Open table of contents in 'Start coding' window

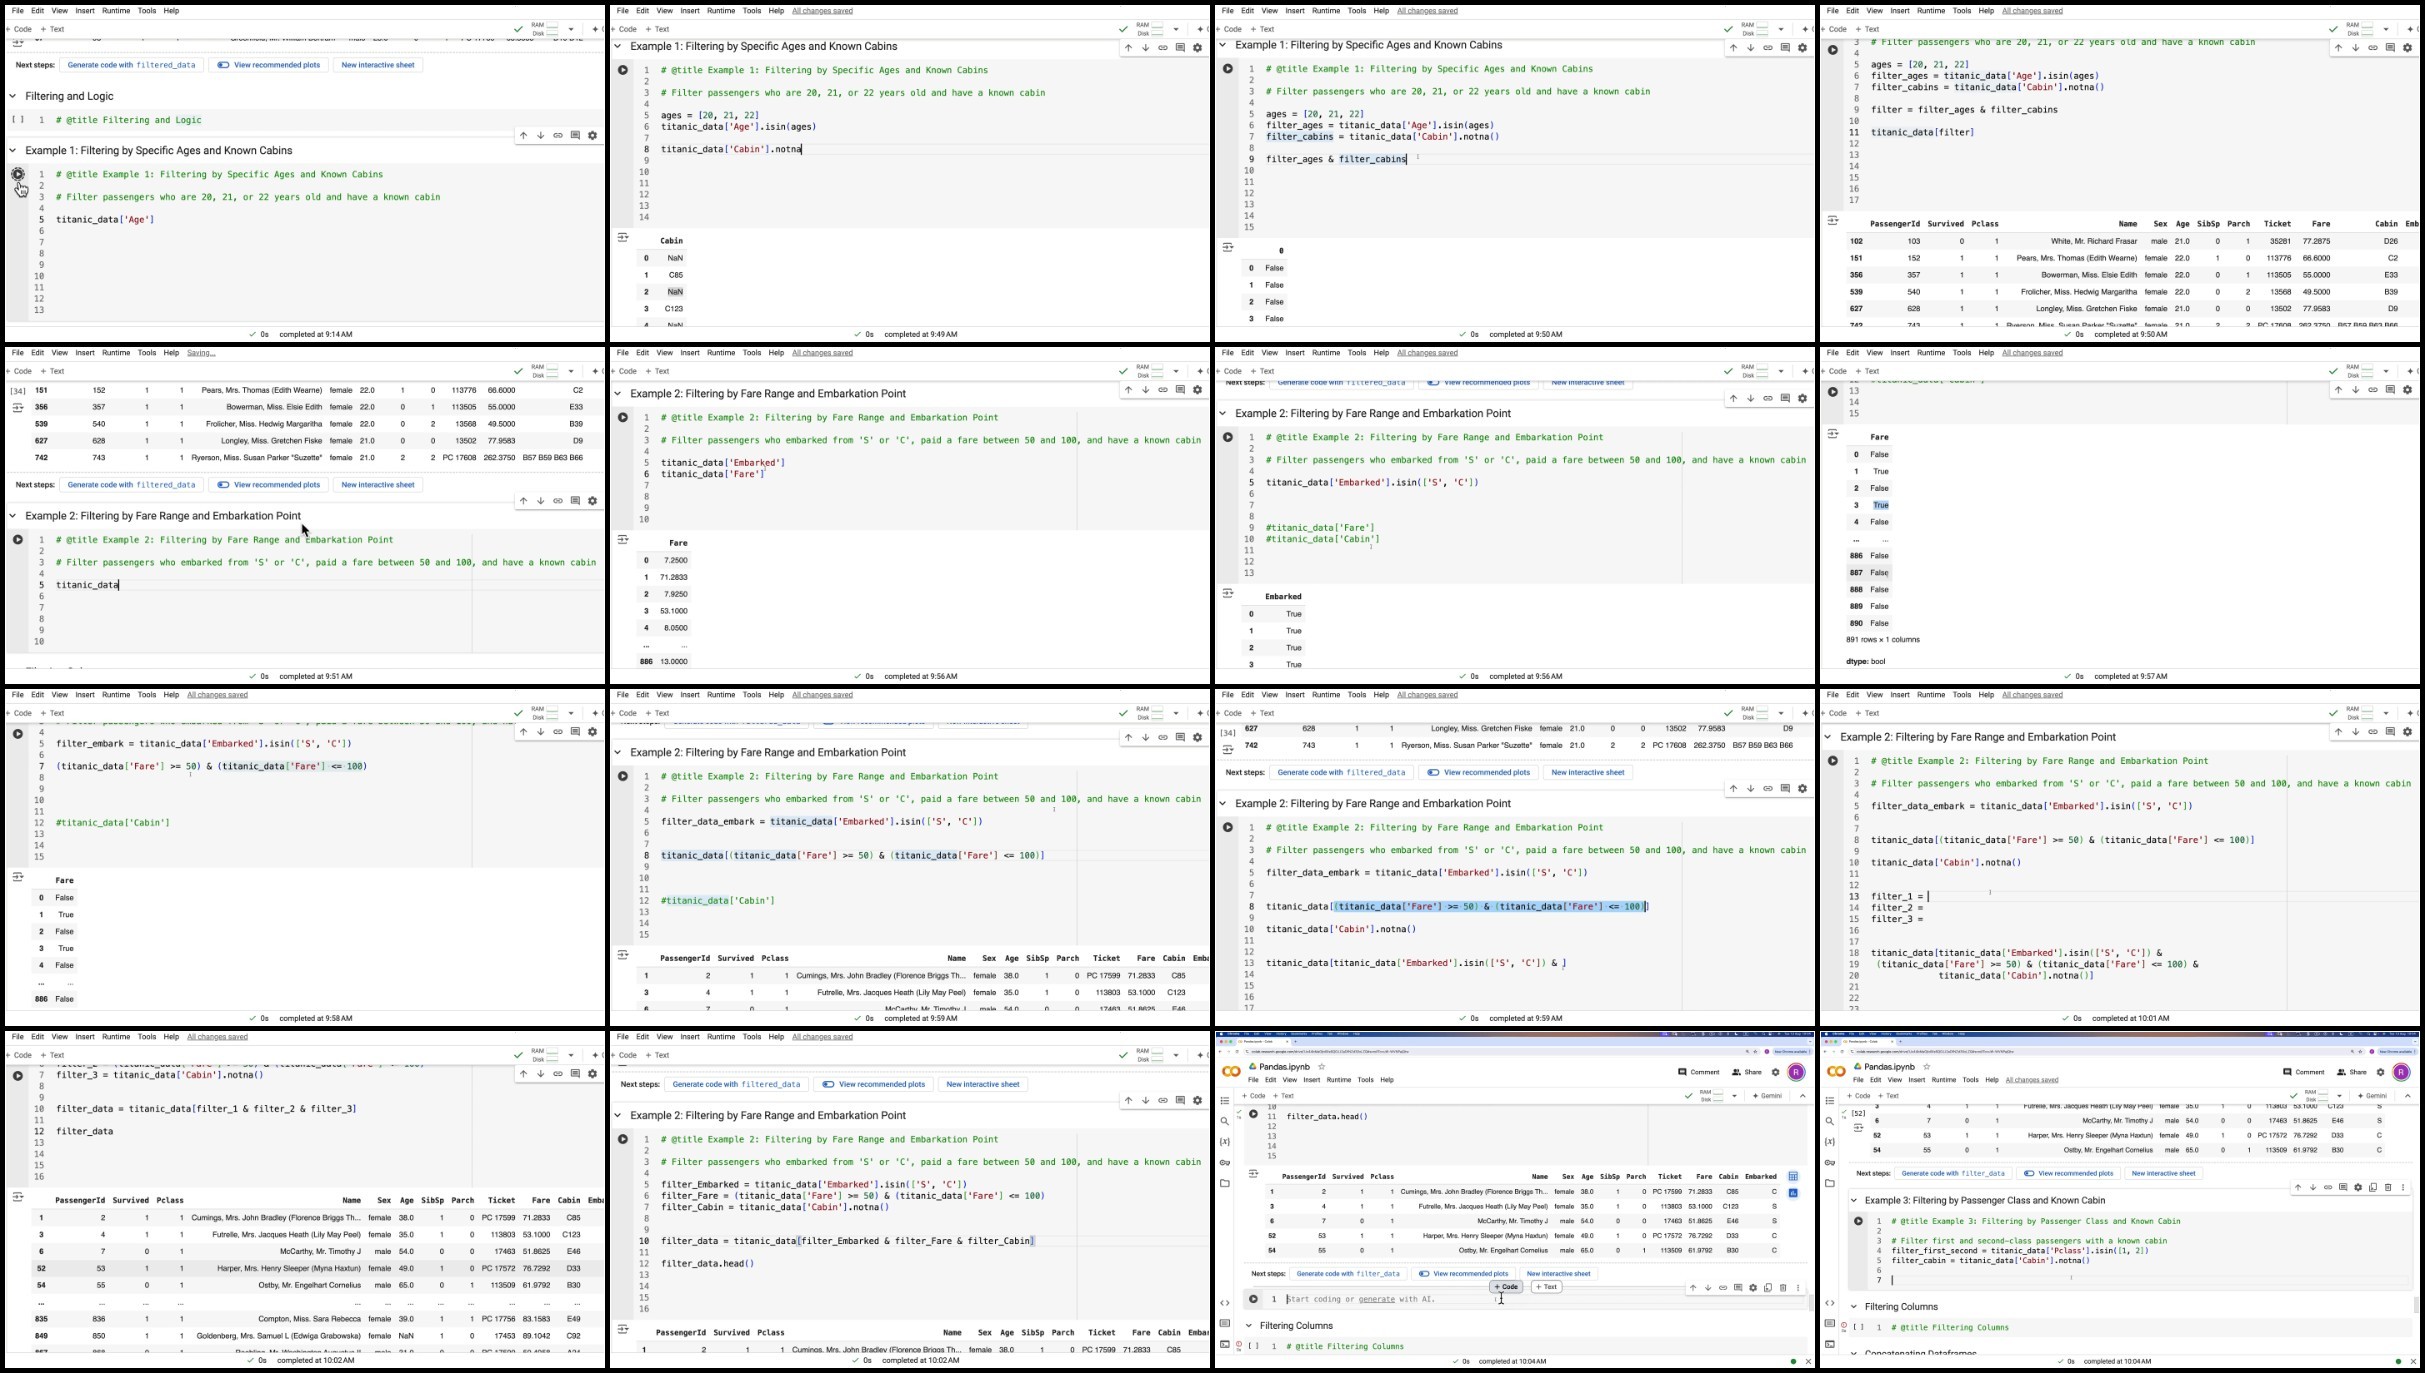click(1225, 1101)
